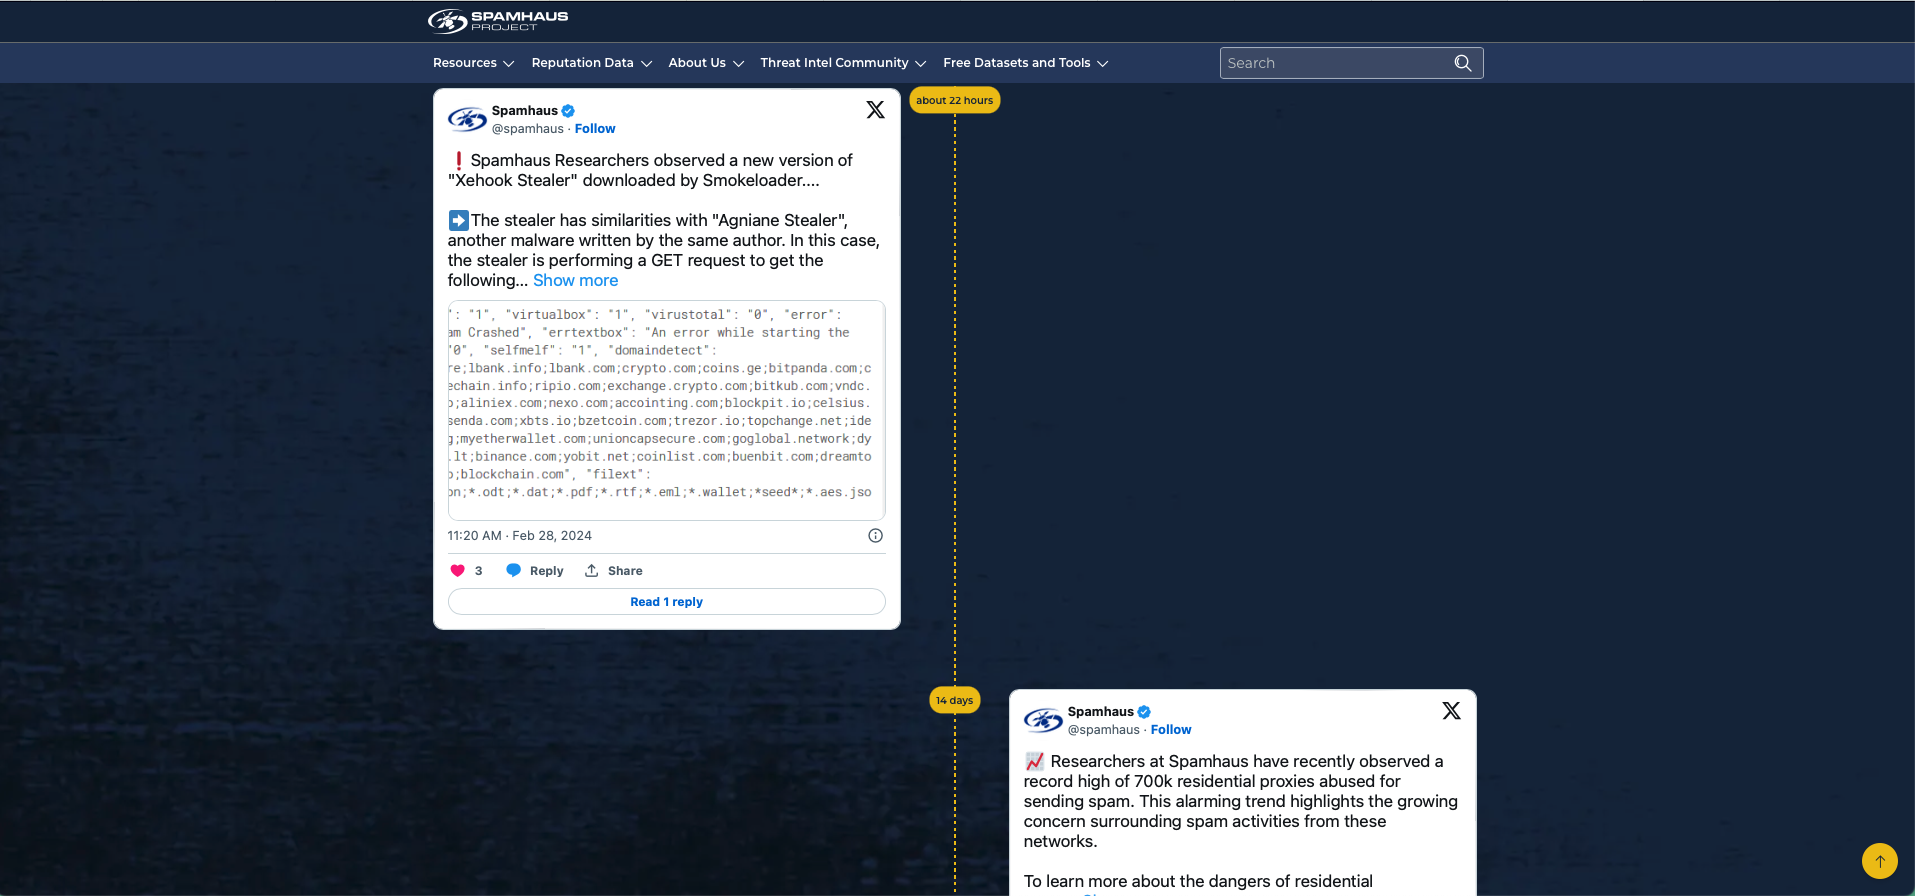This screenshot has height=896, width=1915.
Task: Open X logo on residential proxies tweet
Action: pos(1451,711)
